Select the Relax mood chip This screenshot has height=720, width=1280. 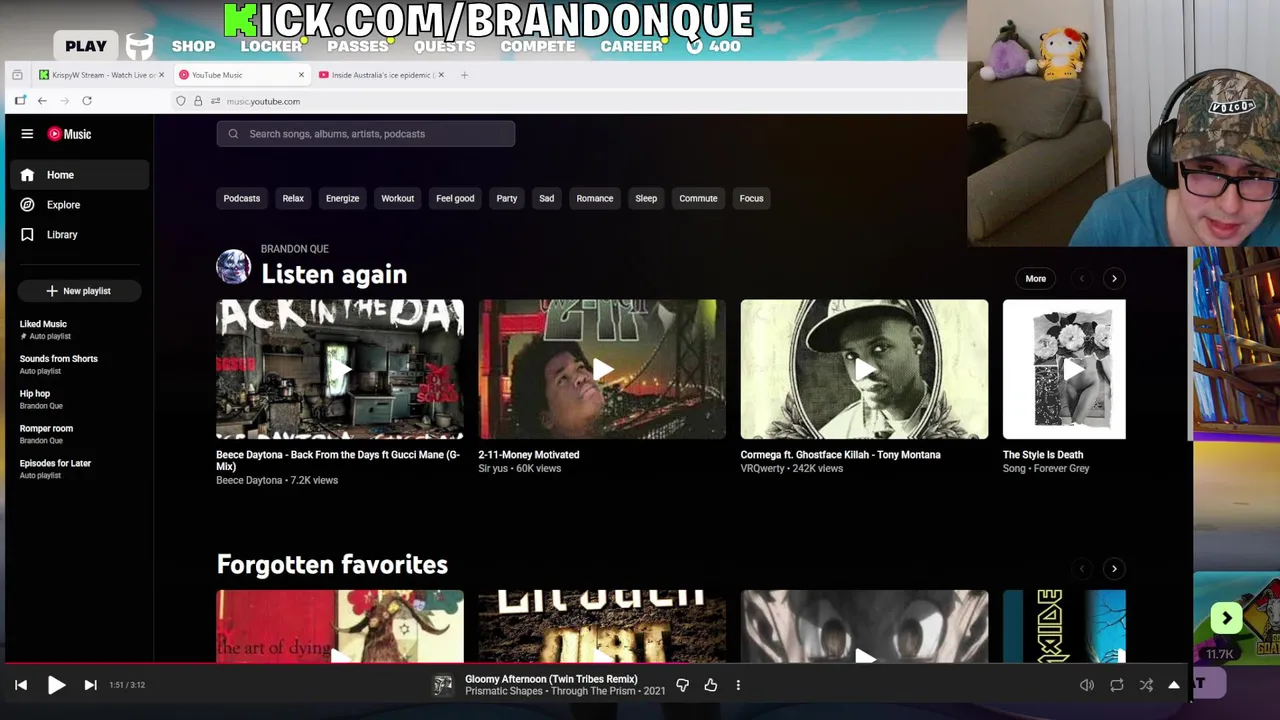[x=293, y=198]
